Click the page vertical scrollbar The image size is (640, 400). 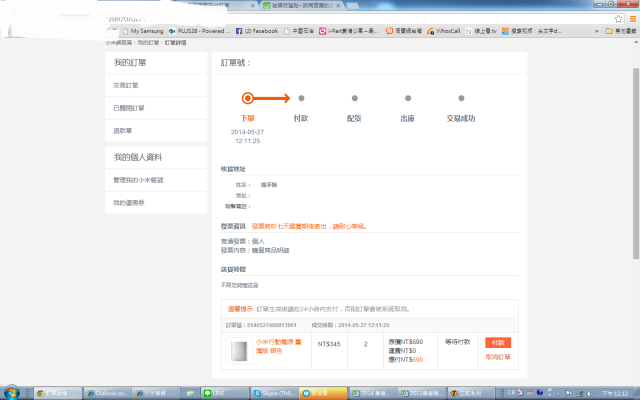[636, 163]
